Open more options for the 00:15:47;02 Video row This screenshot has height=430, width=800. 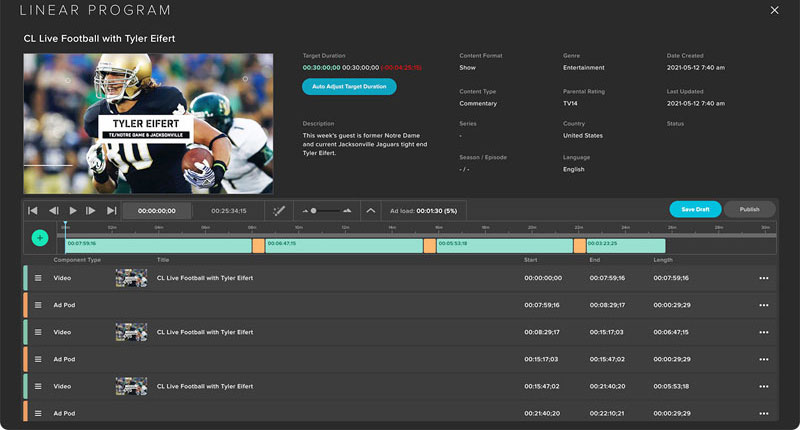tap(764, 386)
